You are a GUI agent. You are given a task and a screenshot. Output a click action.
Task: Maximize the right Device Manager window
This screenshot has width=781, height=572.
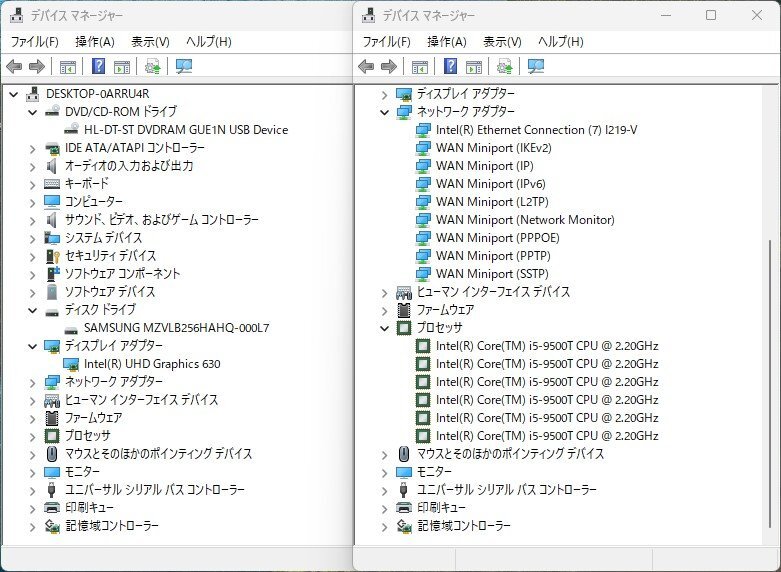711,15
